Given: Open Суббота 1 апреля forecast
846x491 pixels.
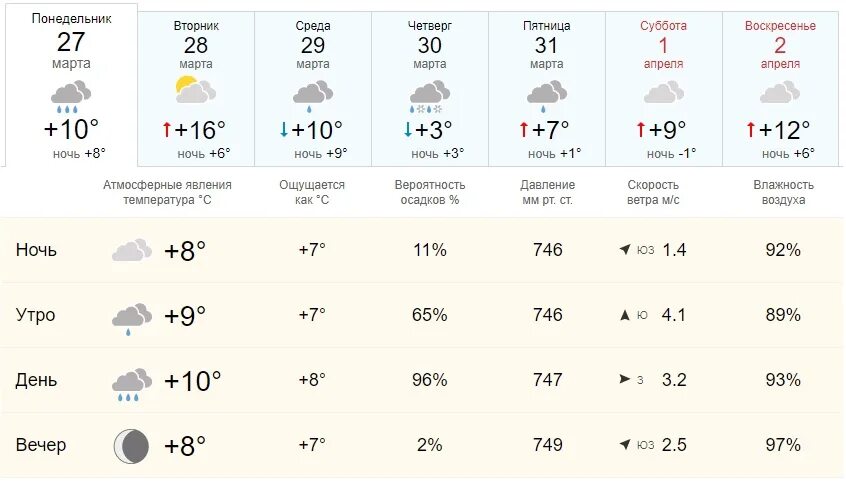Looking at the screenshot, I should point(664,89).
